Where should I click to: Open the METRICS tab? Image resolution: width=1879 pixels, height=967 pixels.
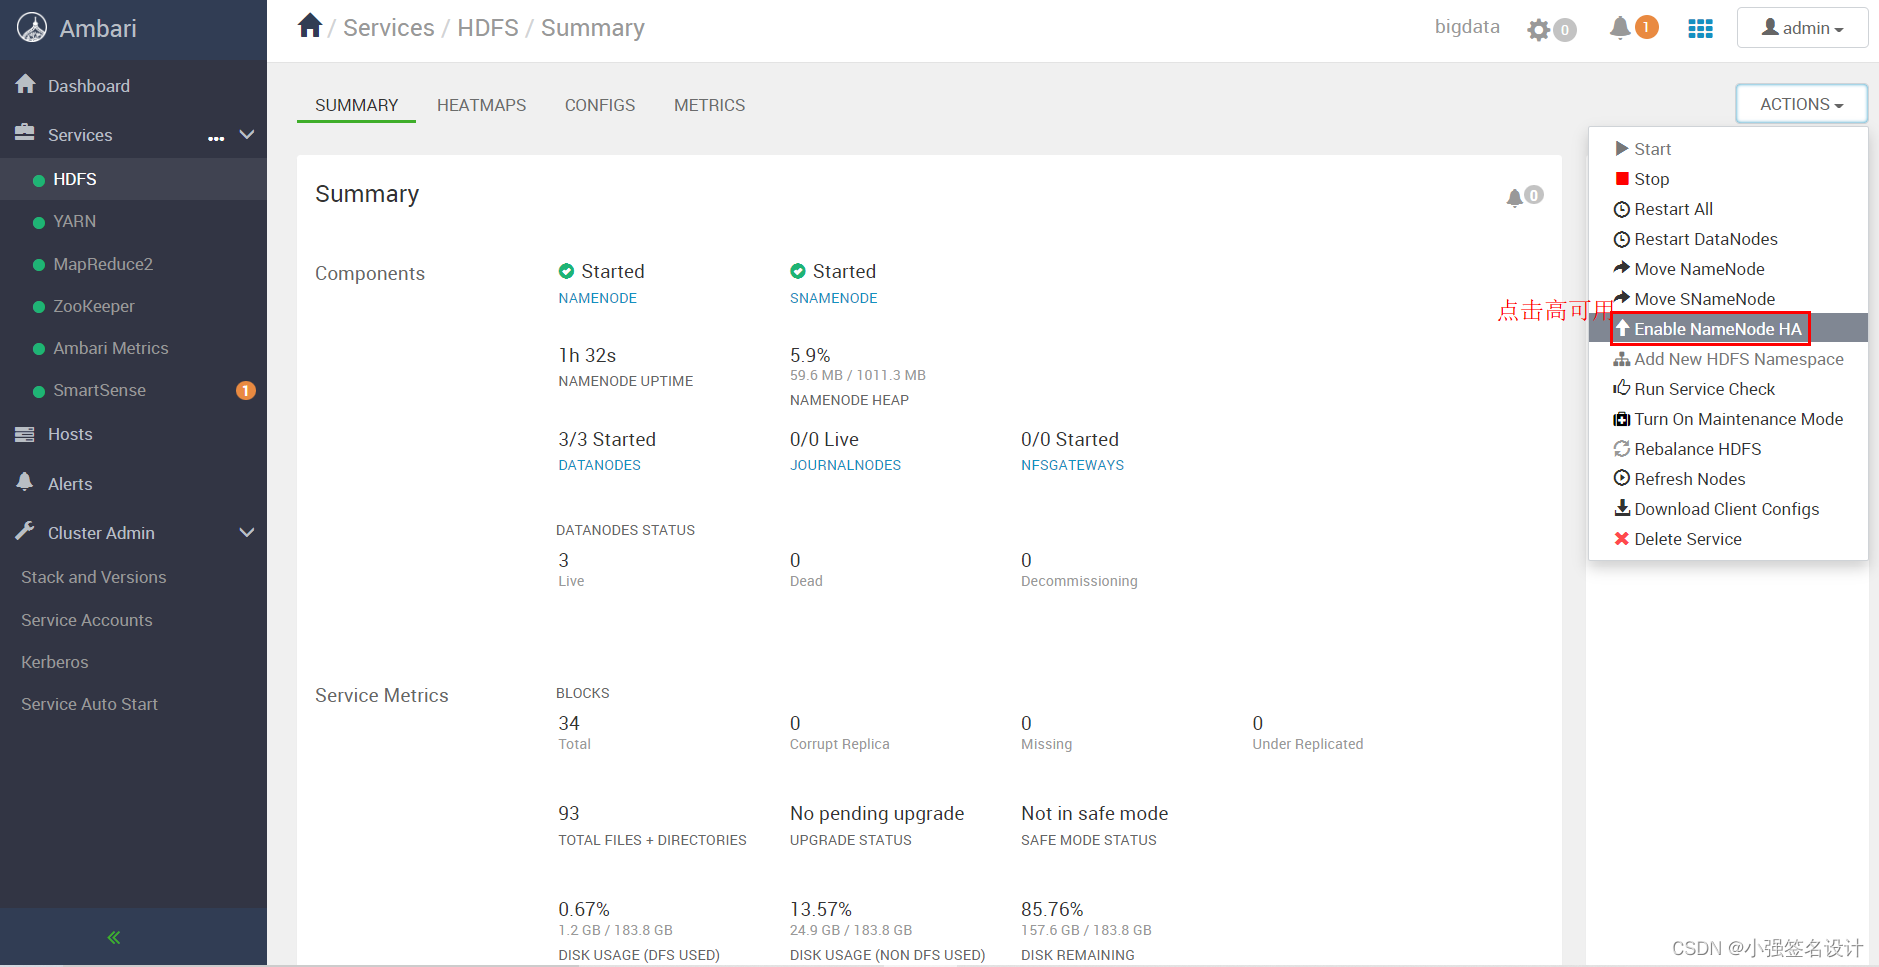[x=709, y=105]
